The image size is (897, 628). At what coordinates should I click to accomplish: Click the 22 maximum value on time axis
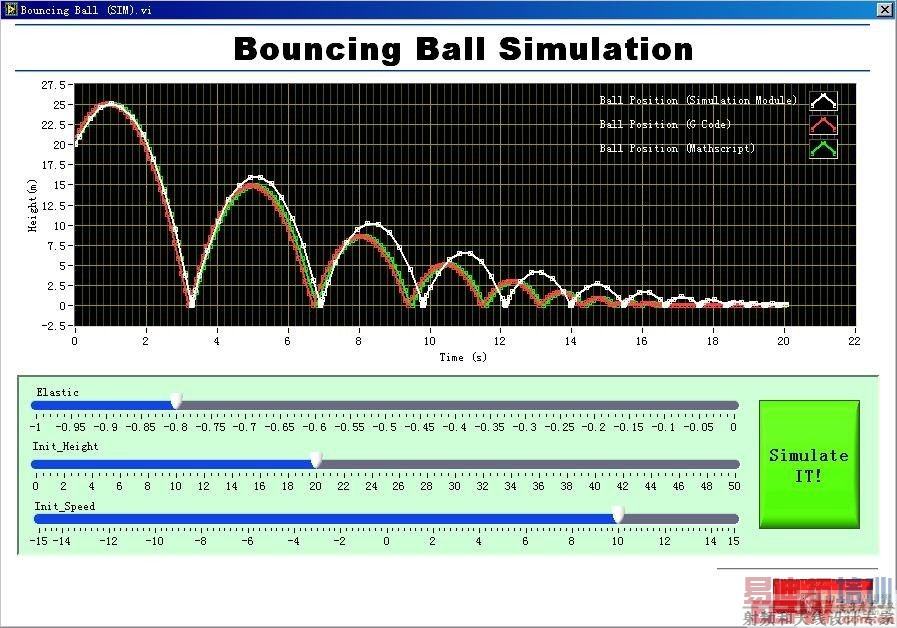854,341
